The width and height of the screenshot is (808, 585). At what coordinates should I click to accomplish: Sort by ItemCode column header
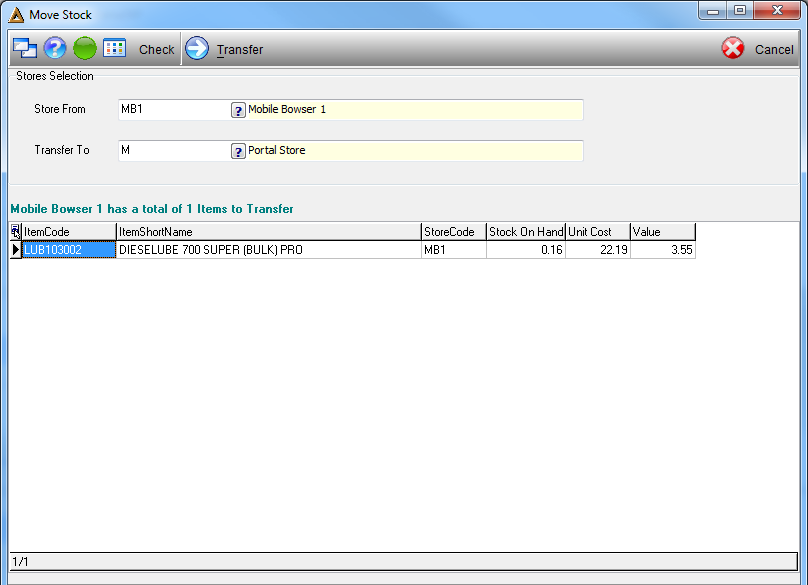tap(69, 232)
